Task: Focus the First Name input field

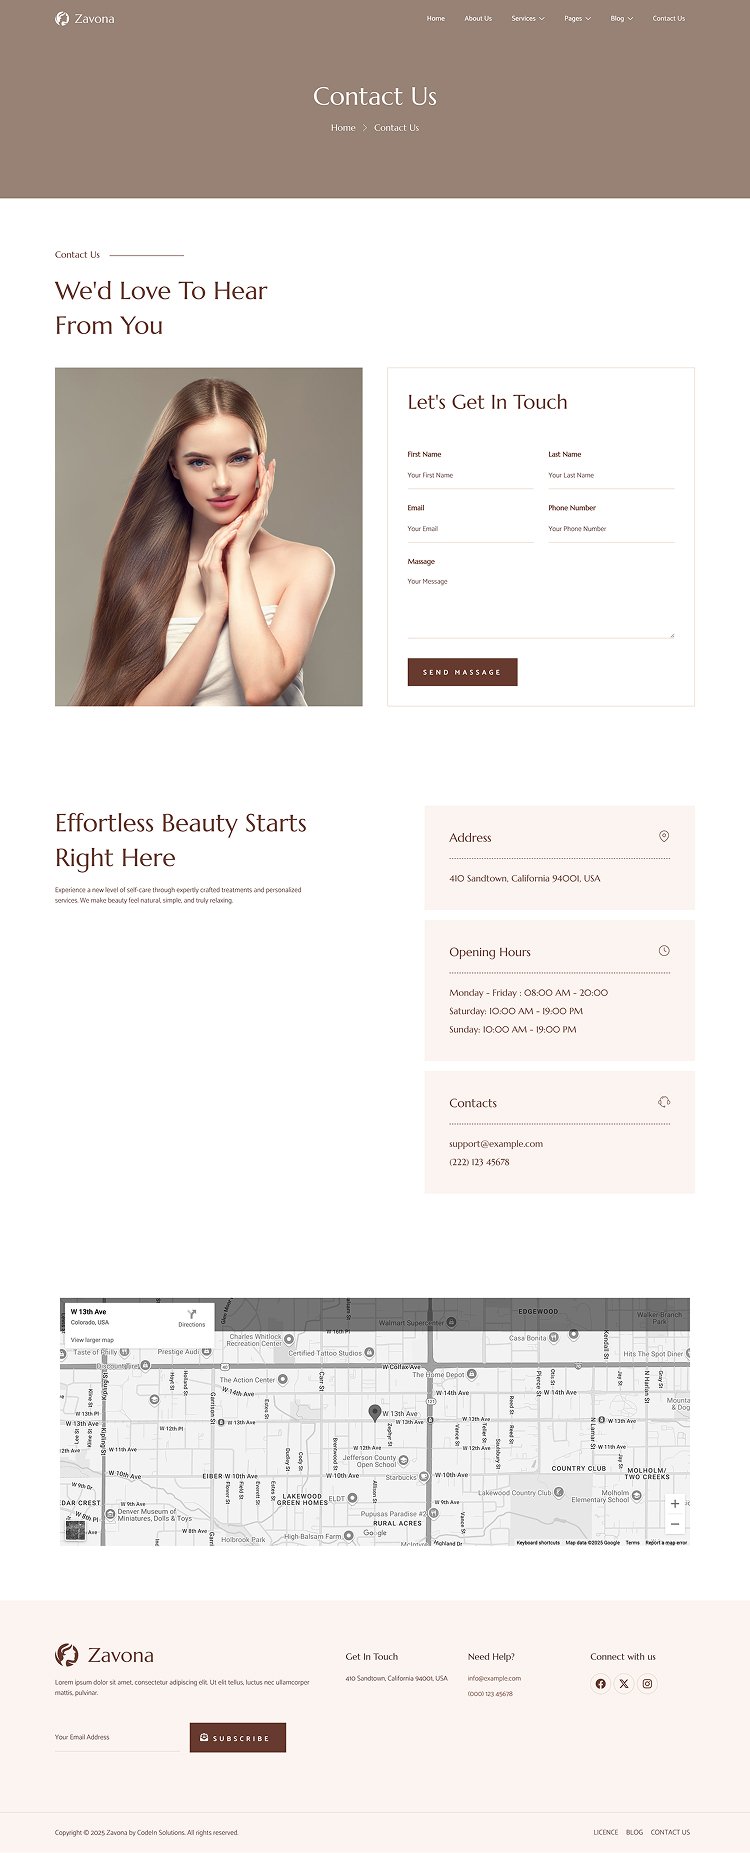Action: coord(471,476)
